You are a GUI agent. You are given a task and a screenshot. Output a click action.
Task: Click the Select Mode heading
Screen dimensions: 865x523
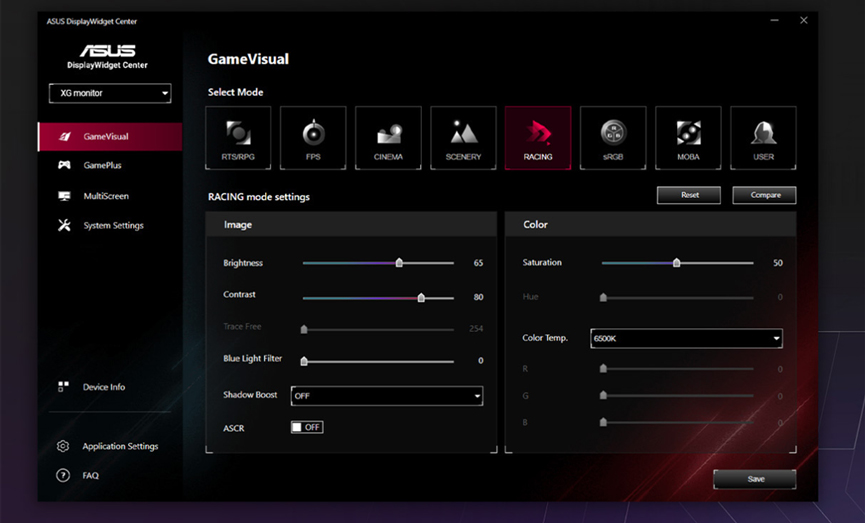(236, 92)
